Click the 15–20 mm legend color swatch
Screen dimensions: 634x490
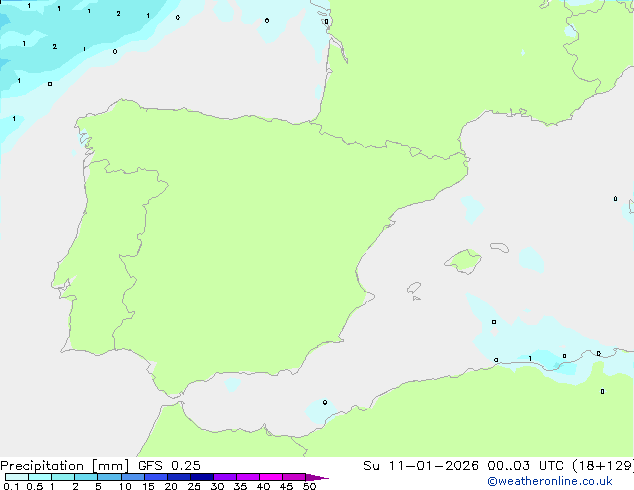(155, 477)
